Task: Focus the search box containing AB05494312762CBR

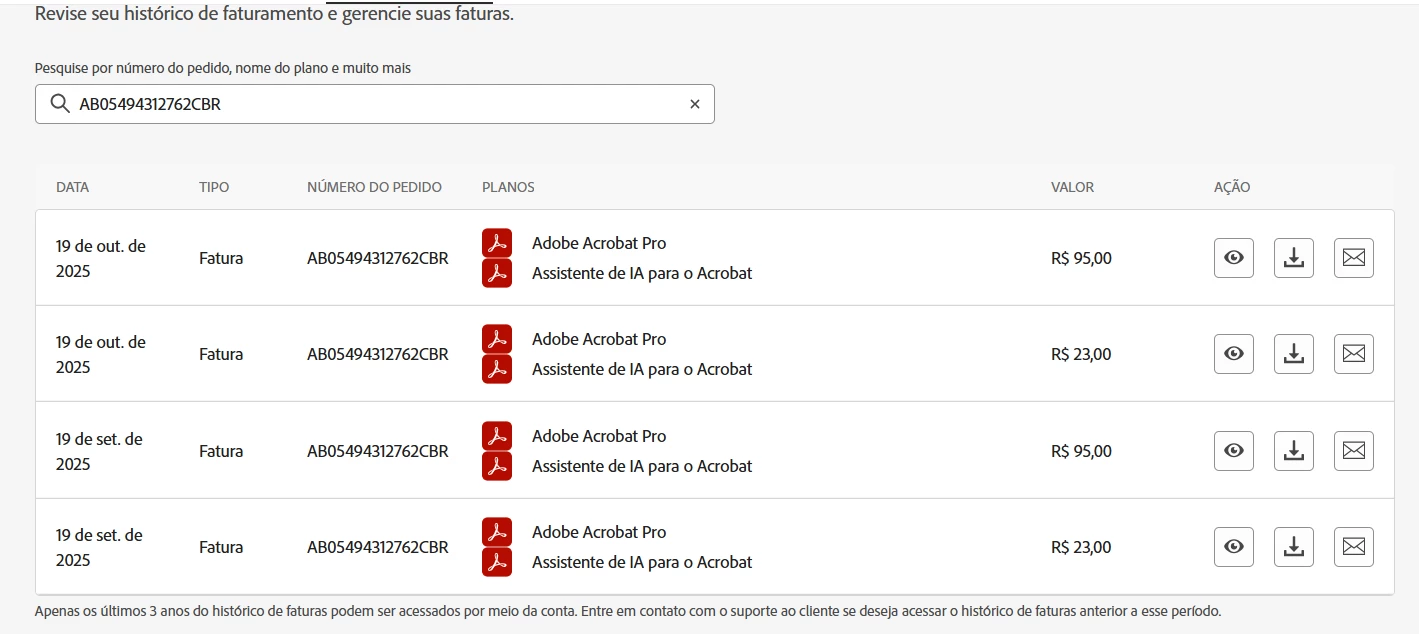Action: click(375, 104)
